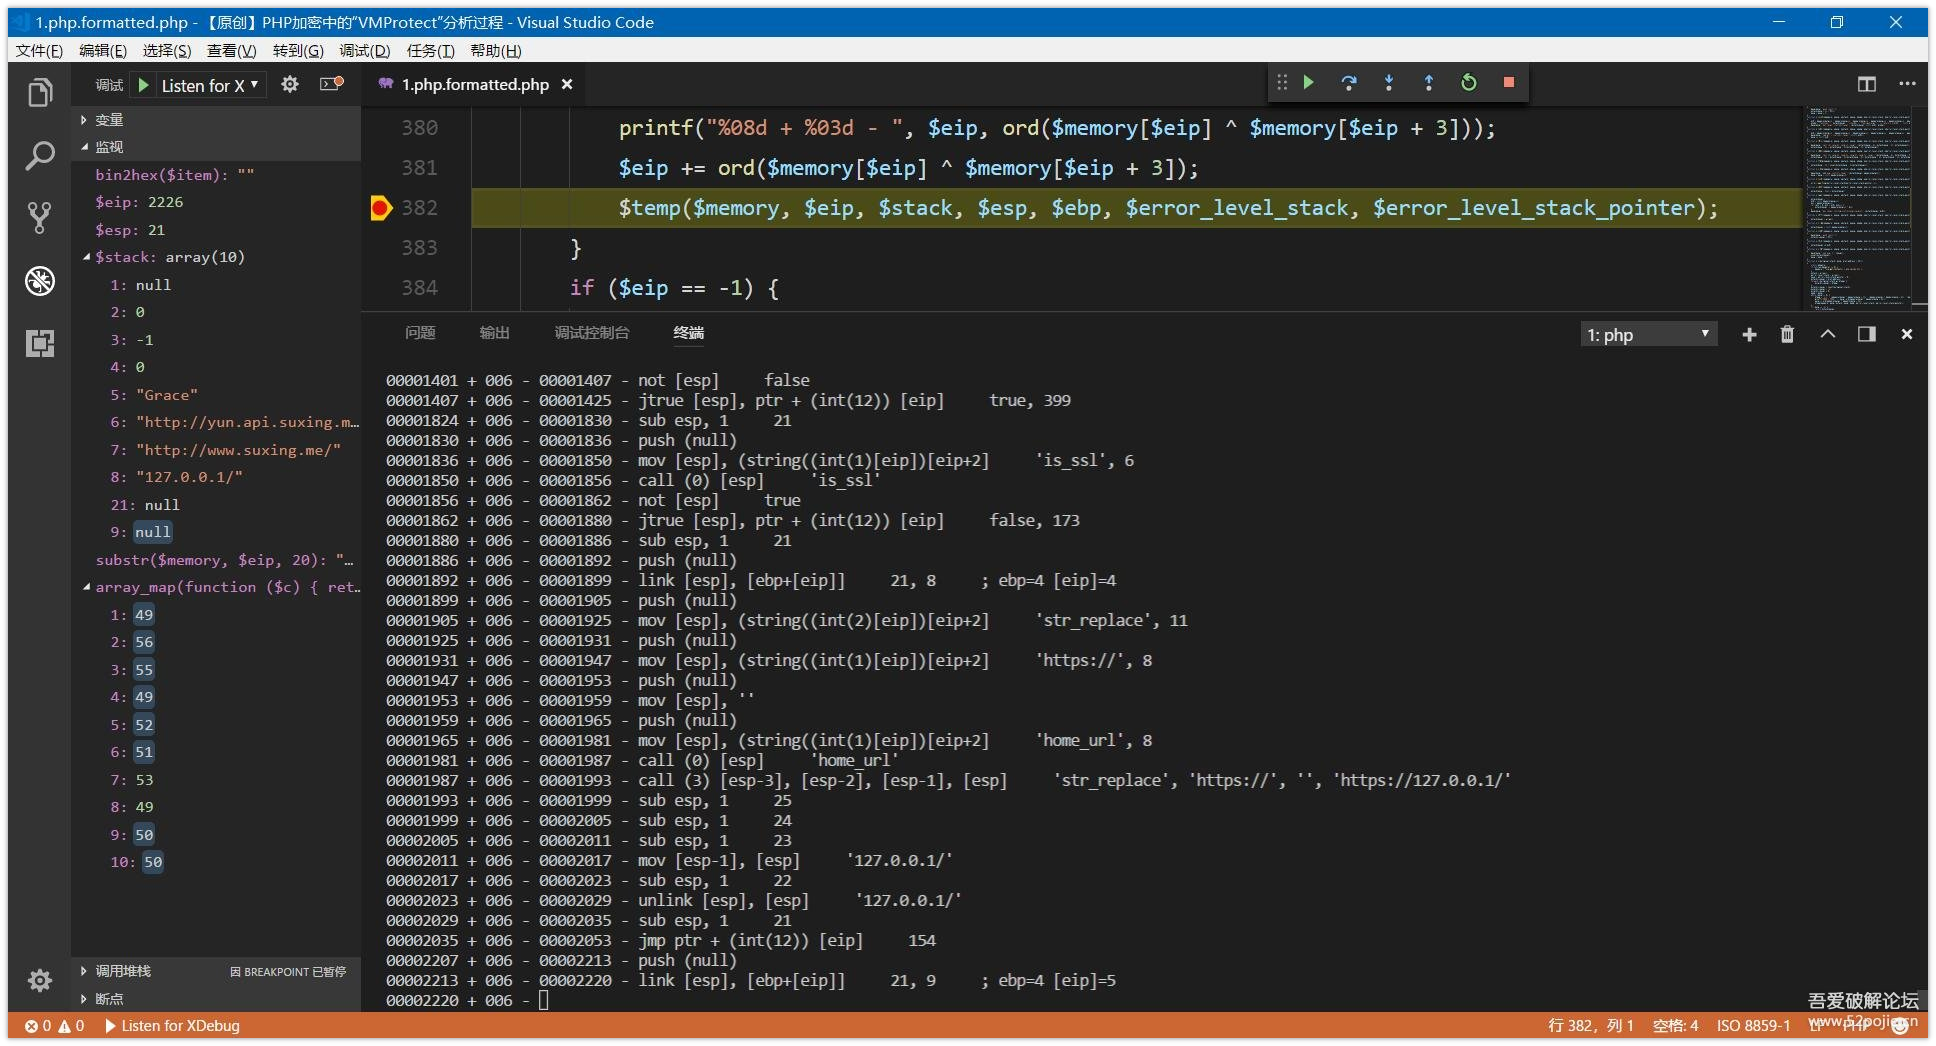Maximize the panel with up chevron

(x=1827, y=334)
